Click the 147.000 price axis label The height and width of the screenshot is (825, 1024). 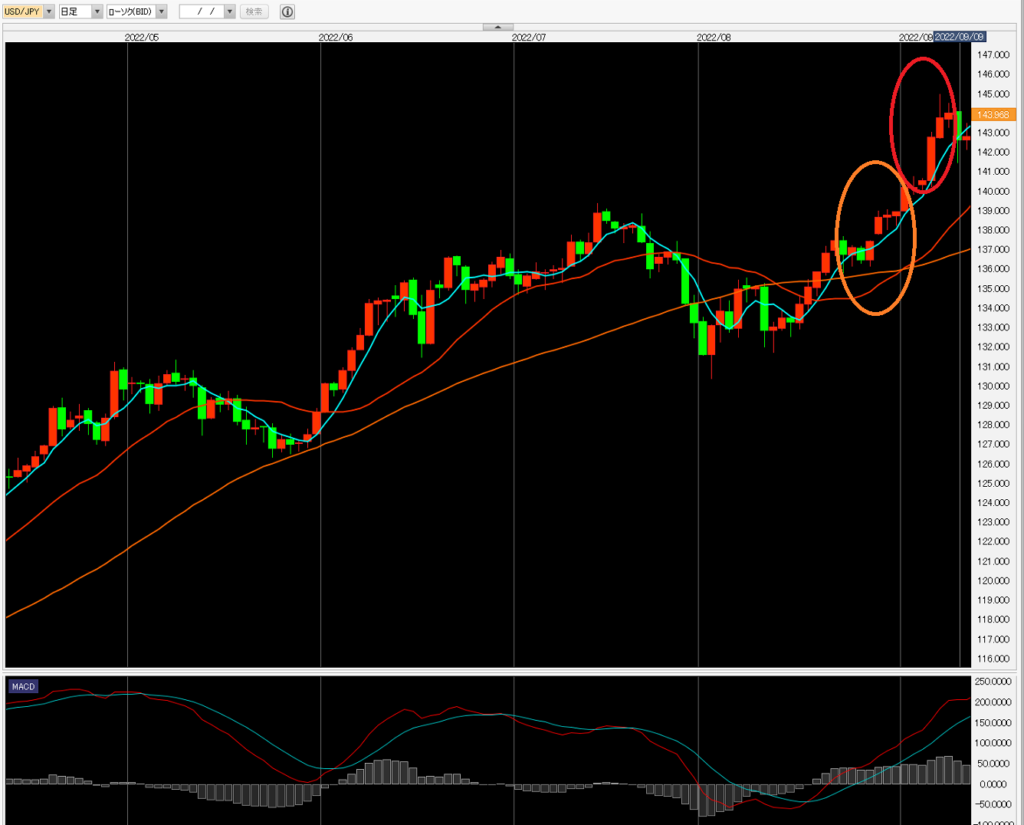994,55
